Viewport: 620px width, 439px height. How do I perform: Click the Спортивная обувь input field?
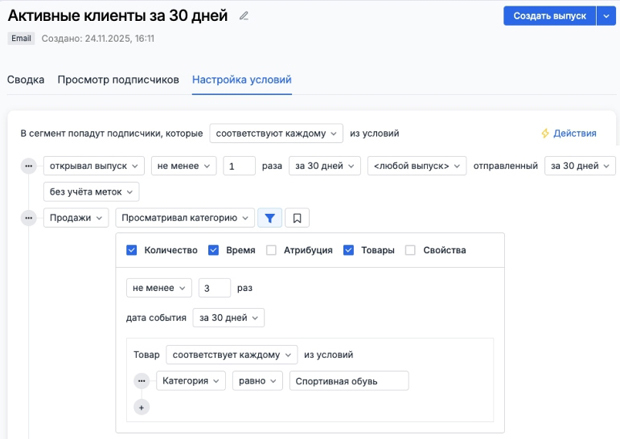[348, 381]
